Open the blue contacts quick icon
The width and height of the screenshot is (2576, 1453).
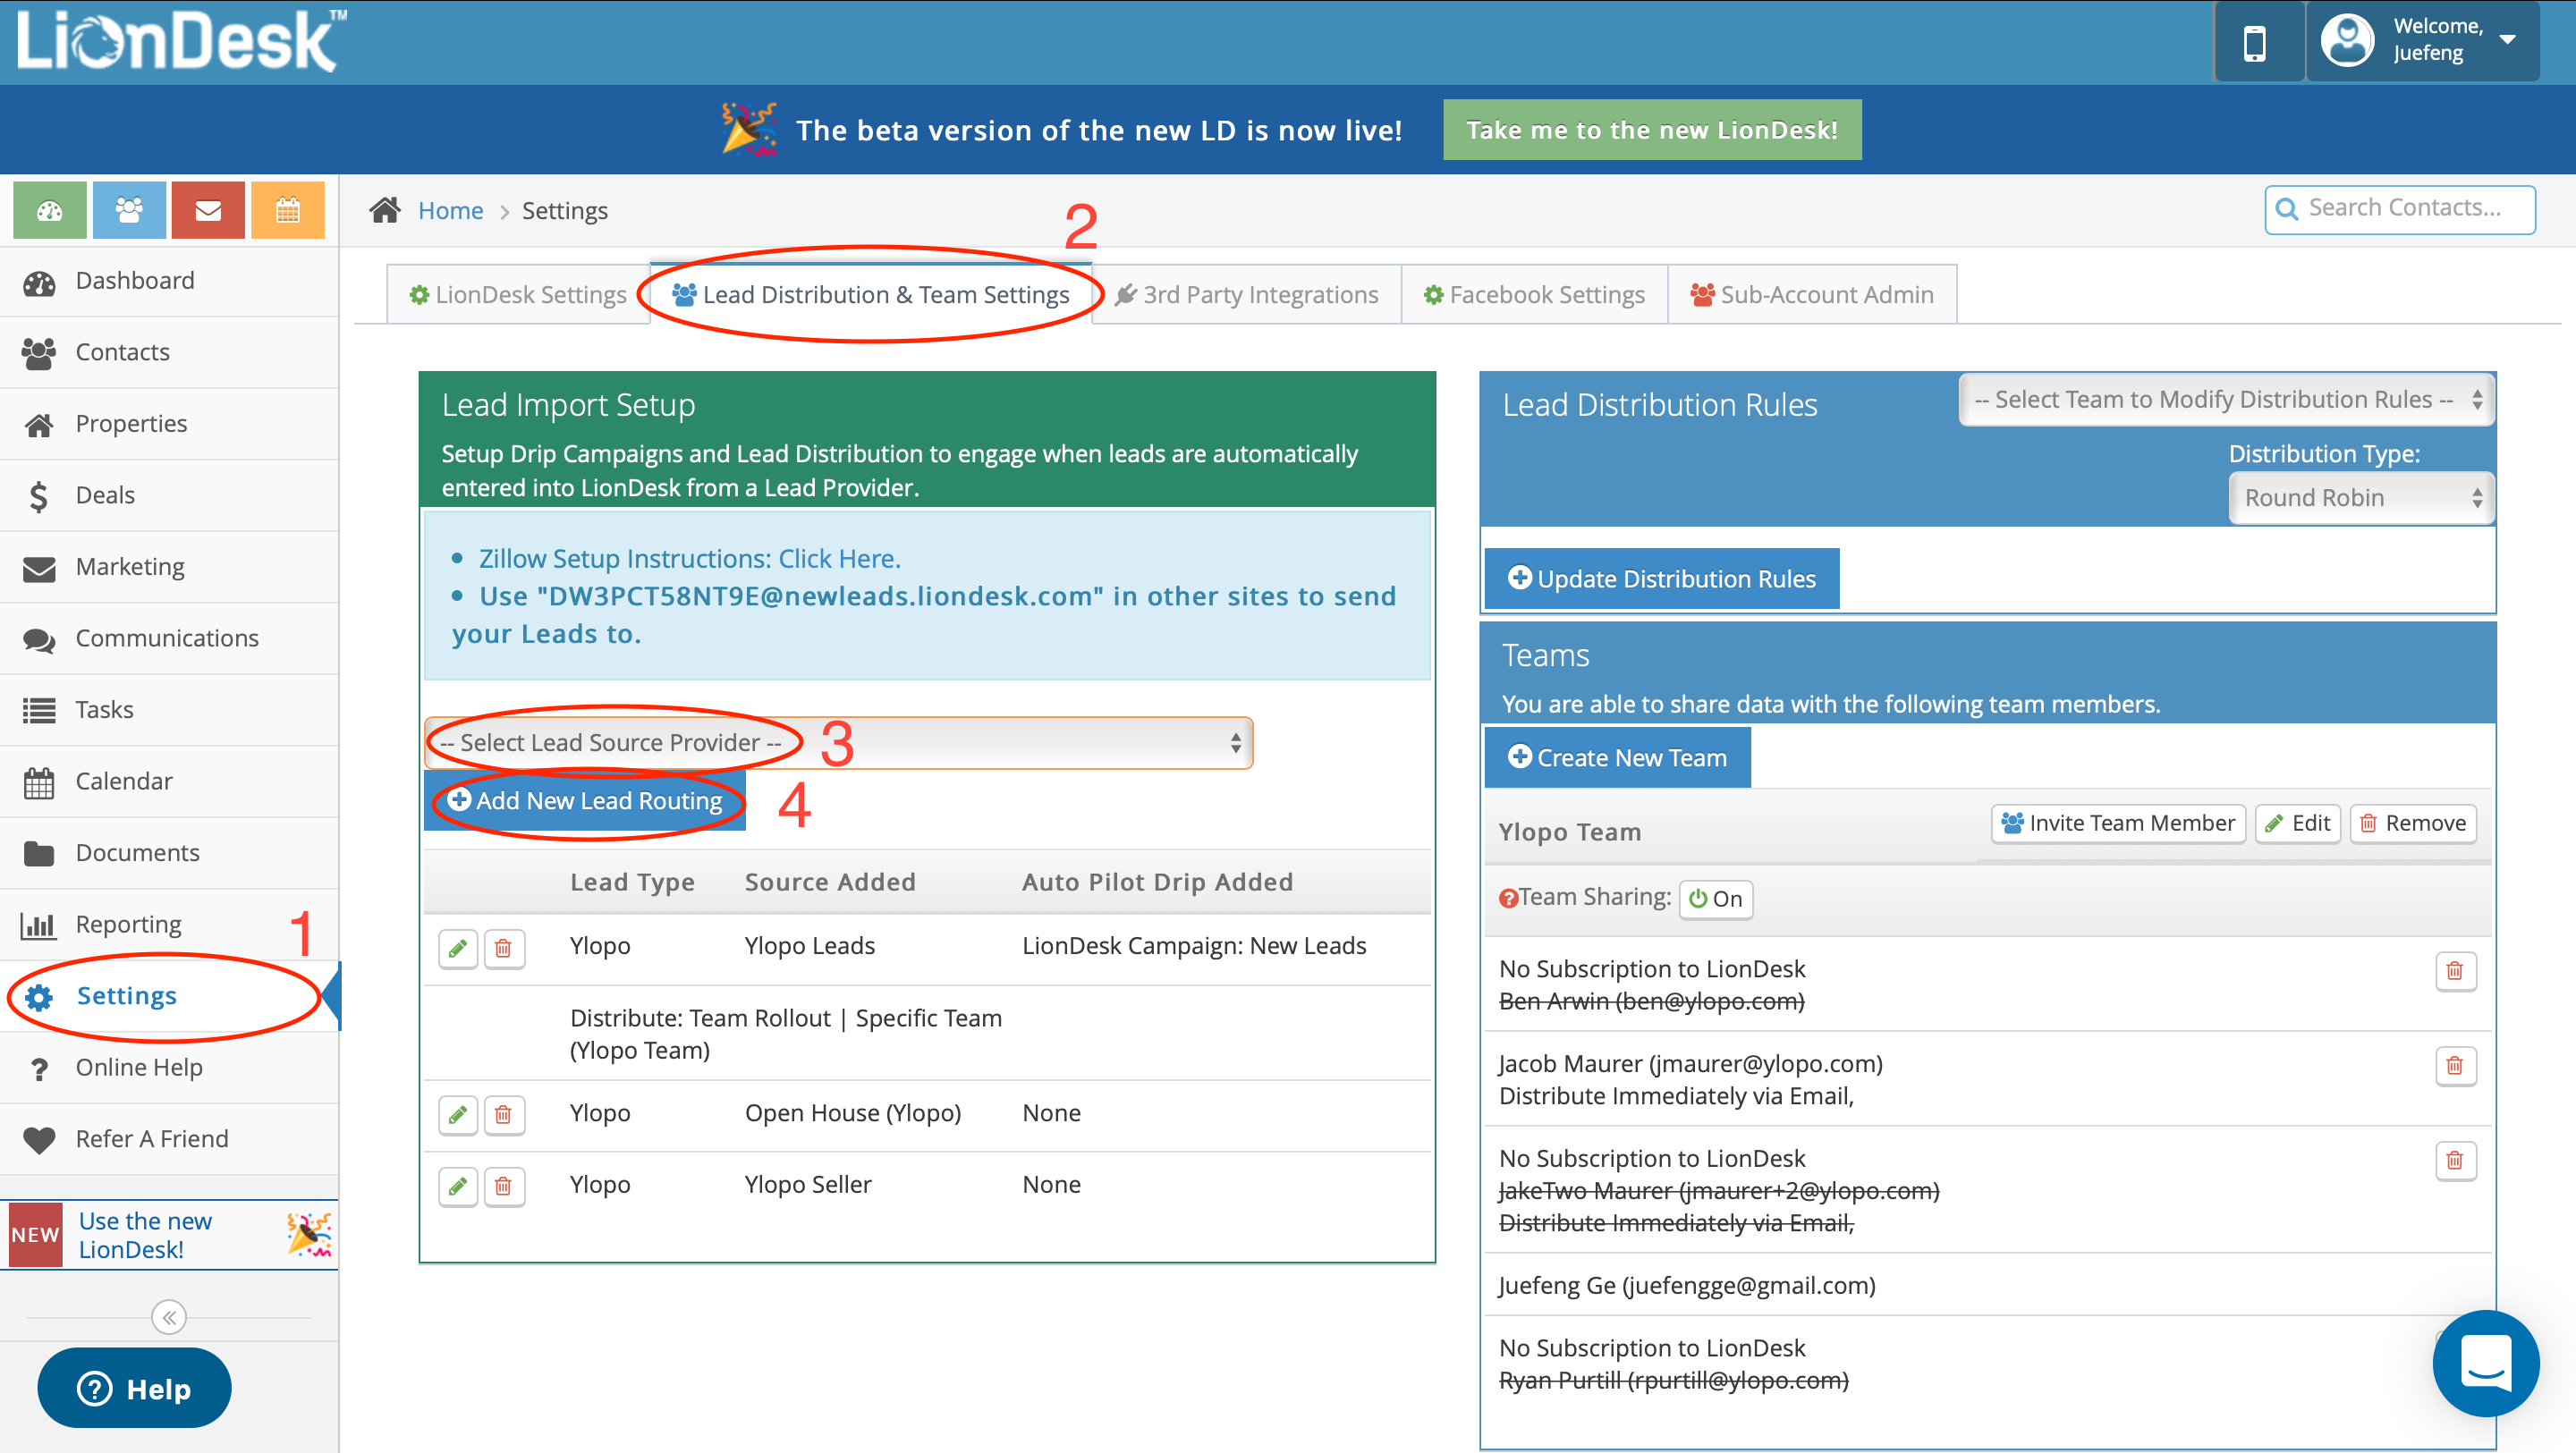(x=129, y=210)
